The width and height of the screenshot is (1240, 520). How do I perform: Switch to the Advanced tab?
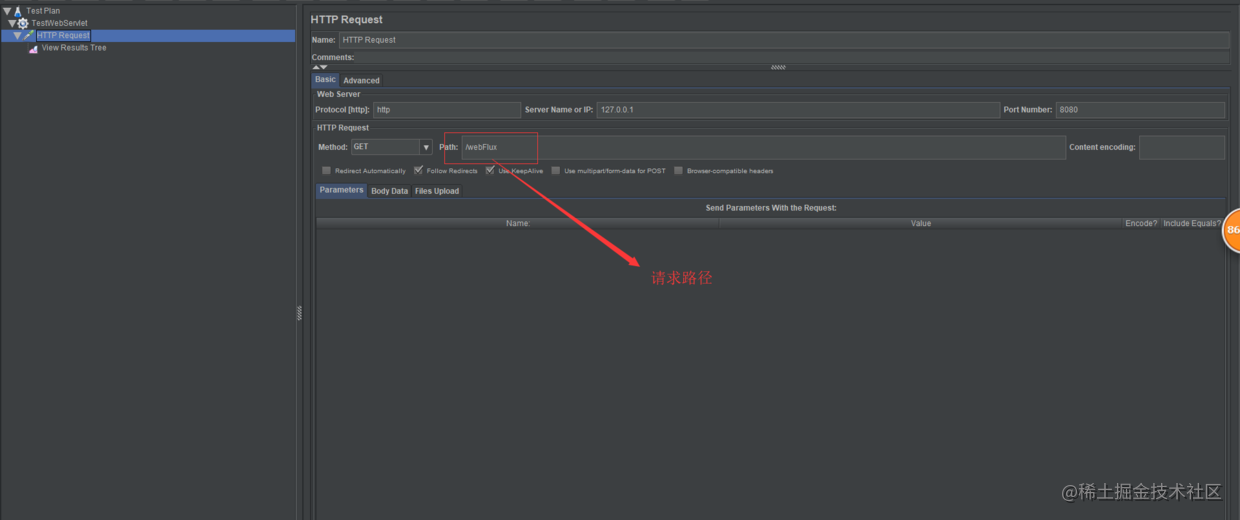coord(361,80)
